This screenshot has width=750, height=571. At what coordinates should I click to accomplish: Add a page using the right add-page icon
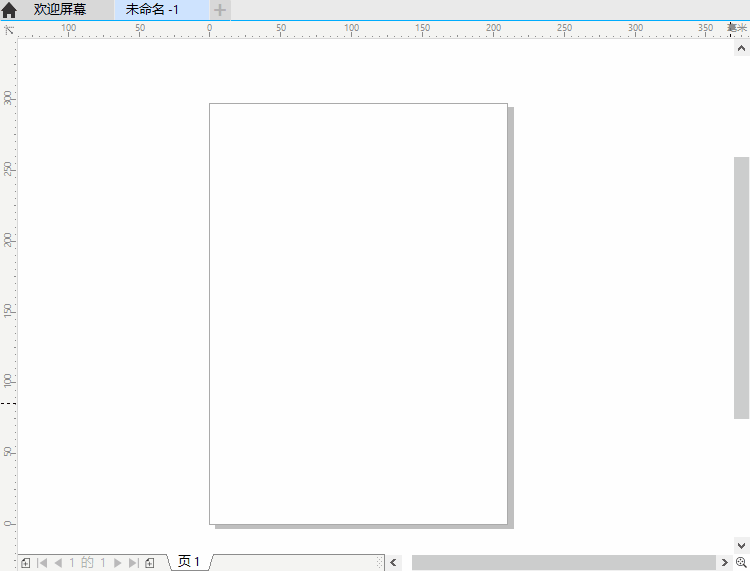click(x=150, y=563)
